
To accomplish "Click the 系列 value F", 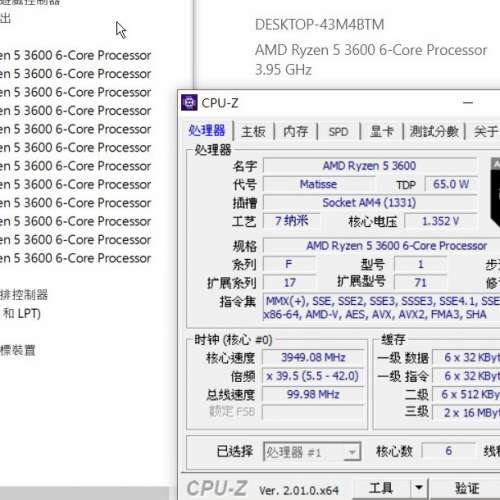I will click(x=289, y=264).
